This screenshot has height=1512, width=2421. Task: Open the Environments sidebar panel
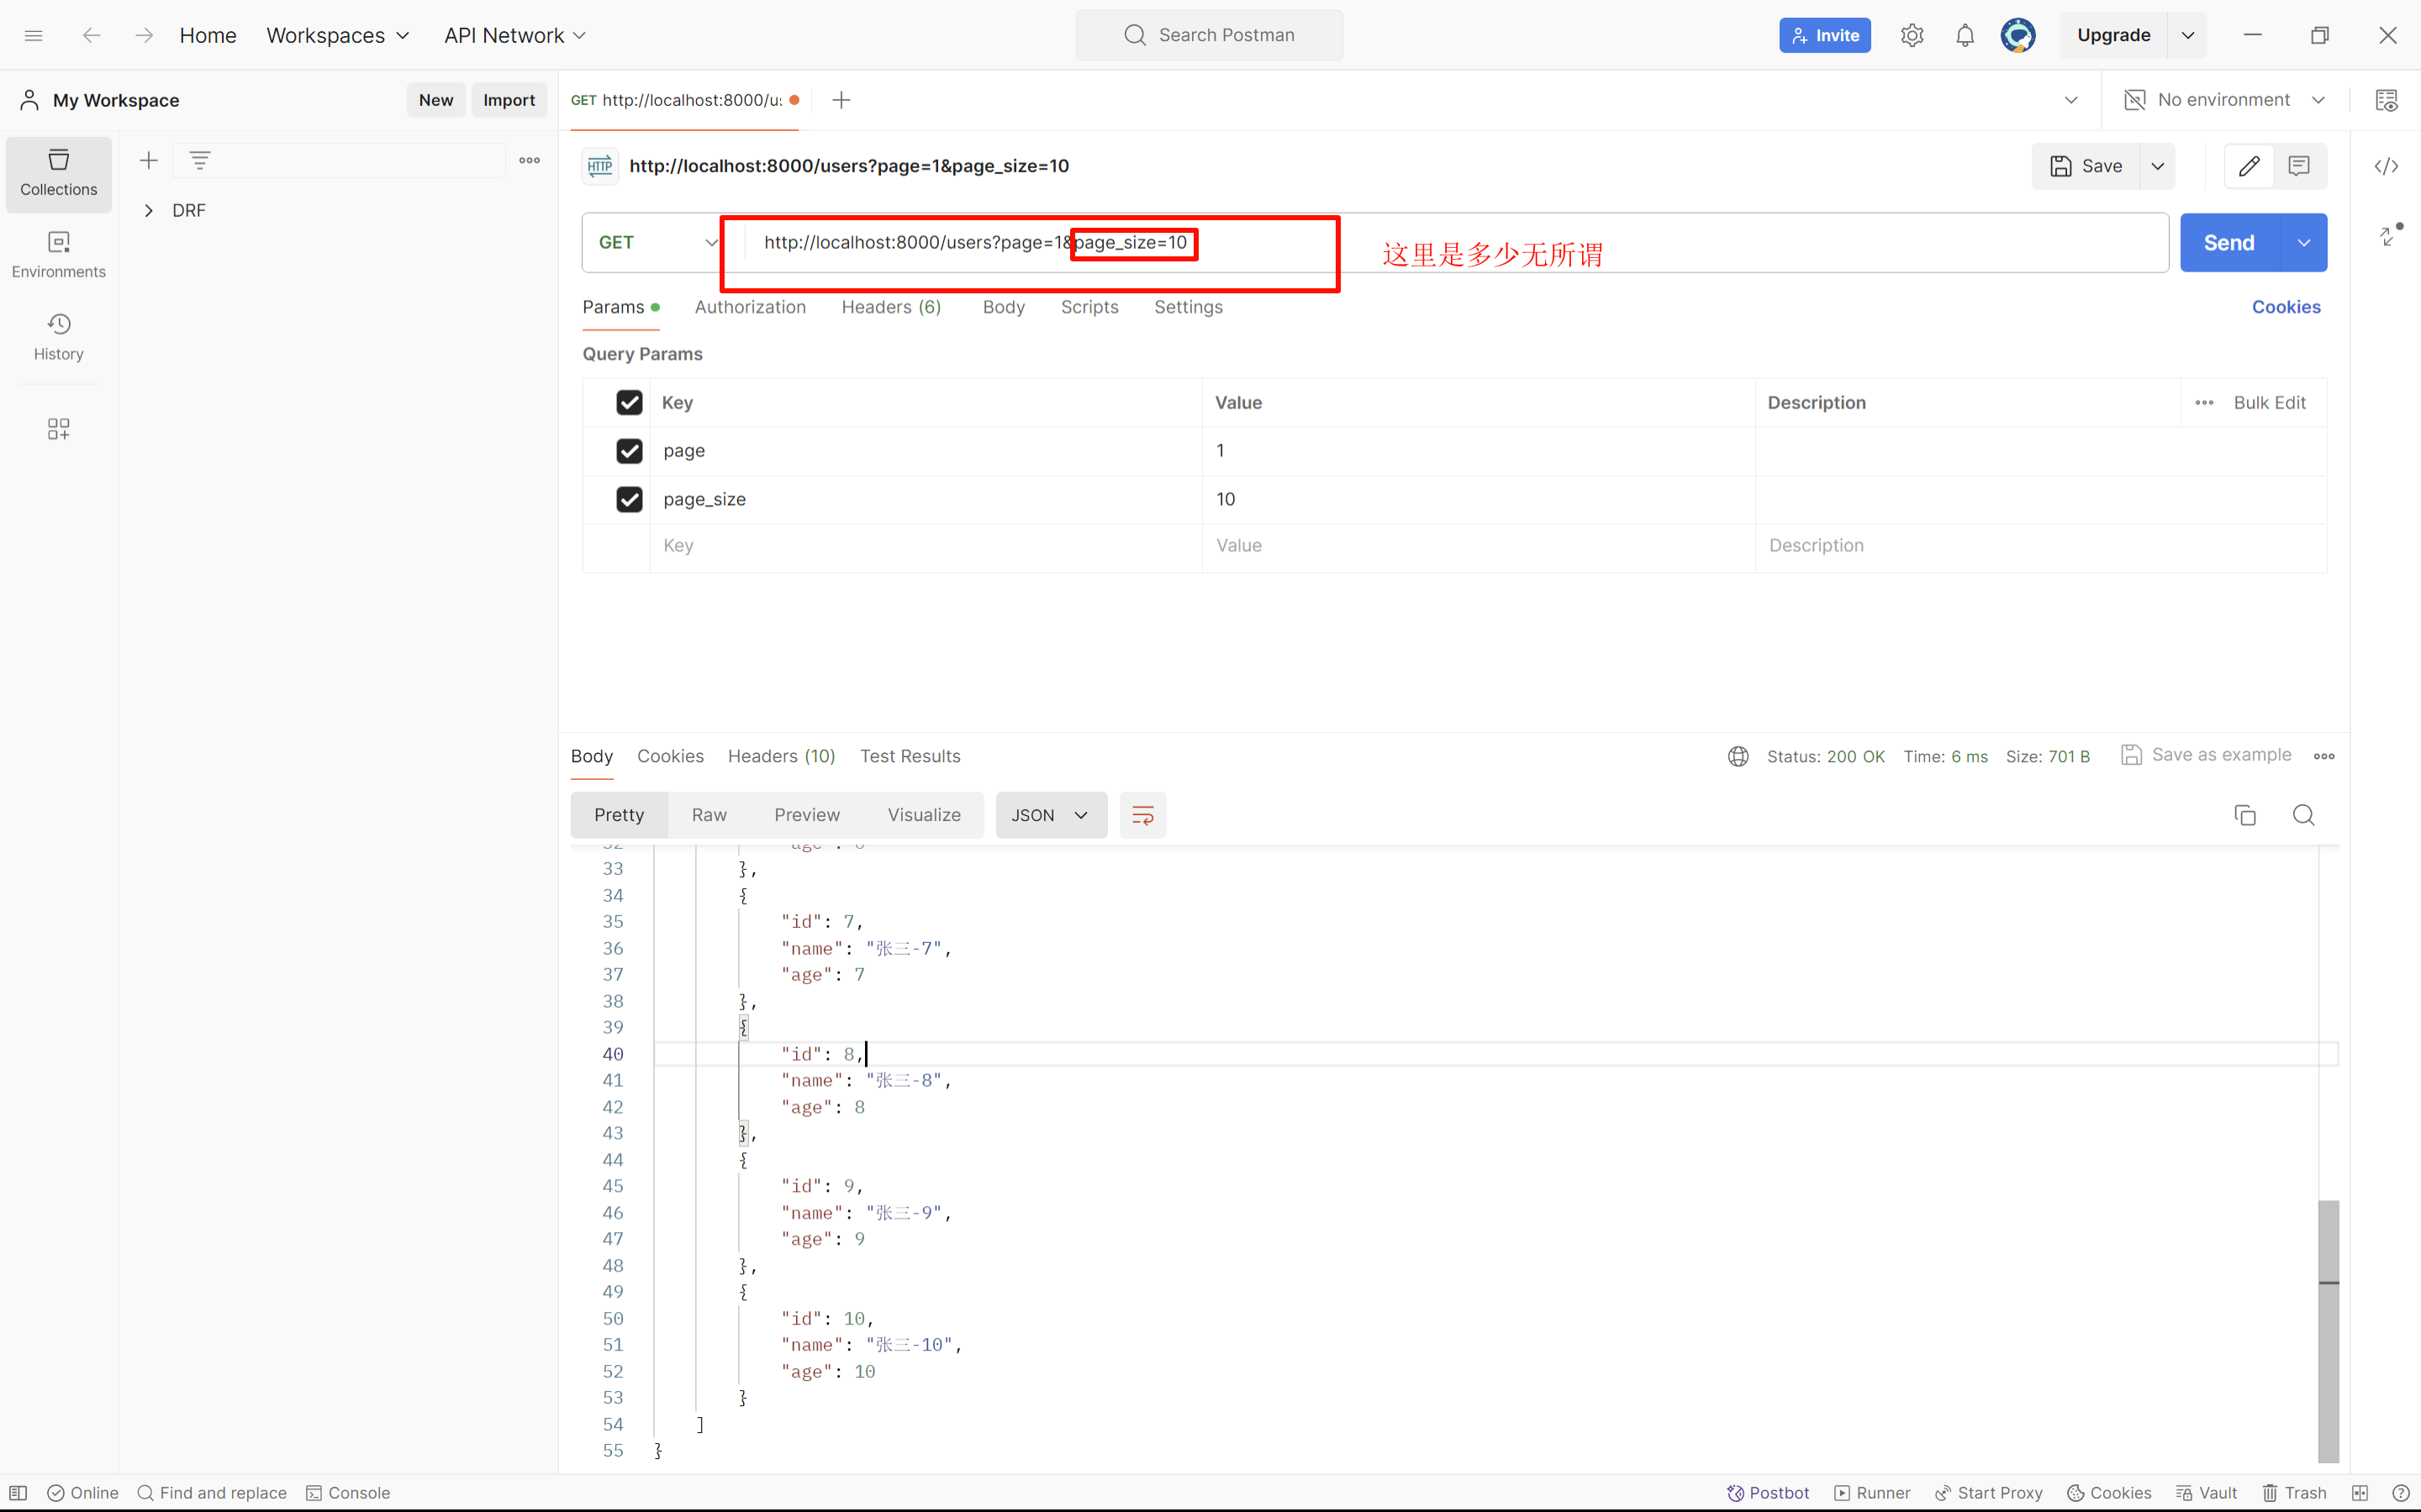point(58,254)
